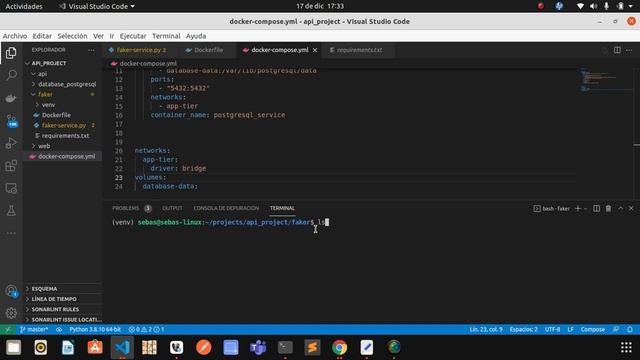Image resolution: width=640 pixels, height=360 pixels.
Task: Go to line via Lín. 23 indicator
Action: 486,329
